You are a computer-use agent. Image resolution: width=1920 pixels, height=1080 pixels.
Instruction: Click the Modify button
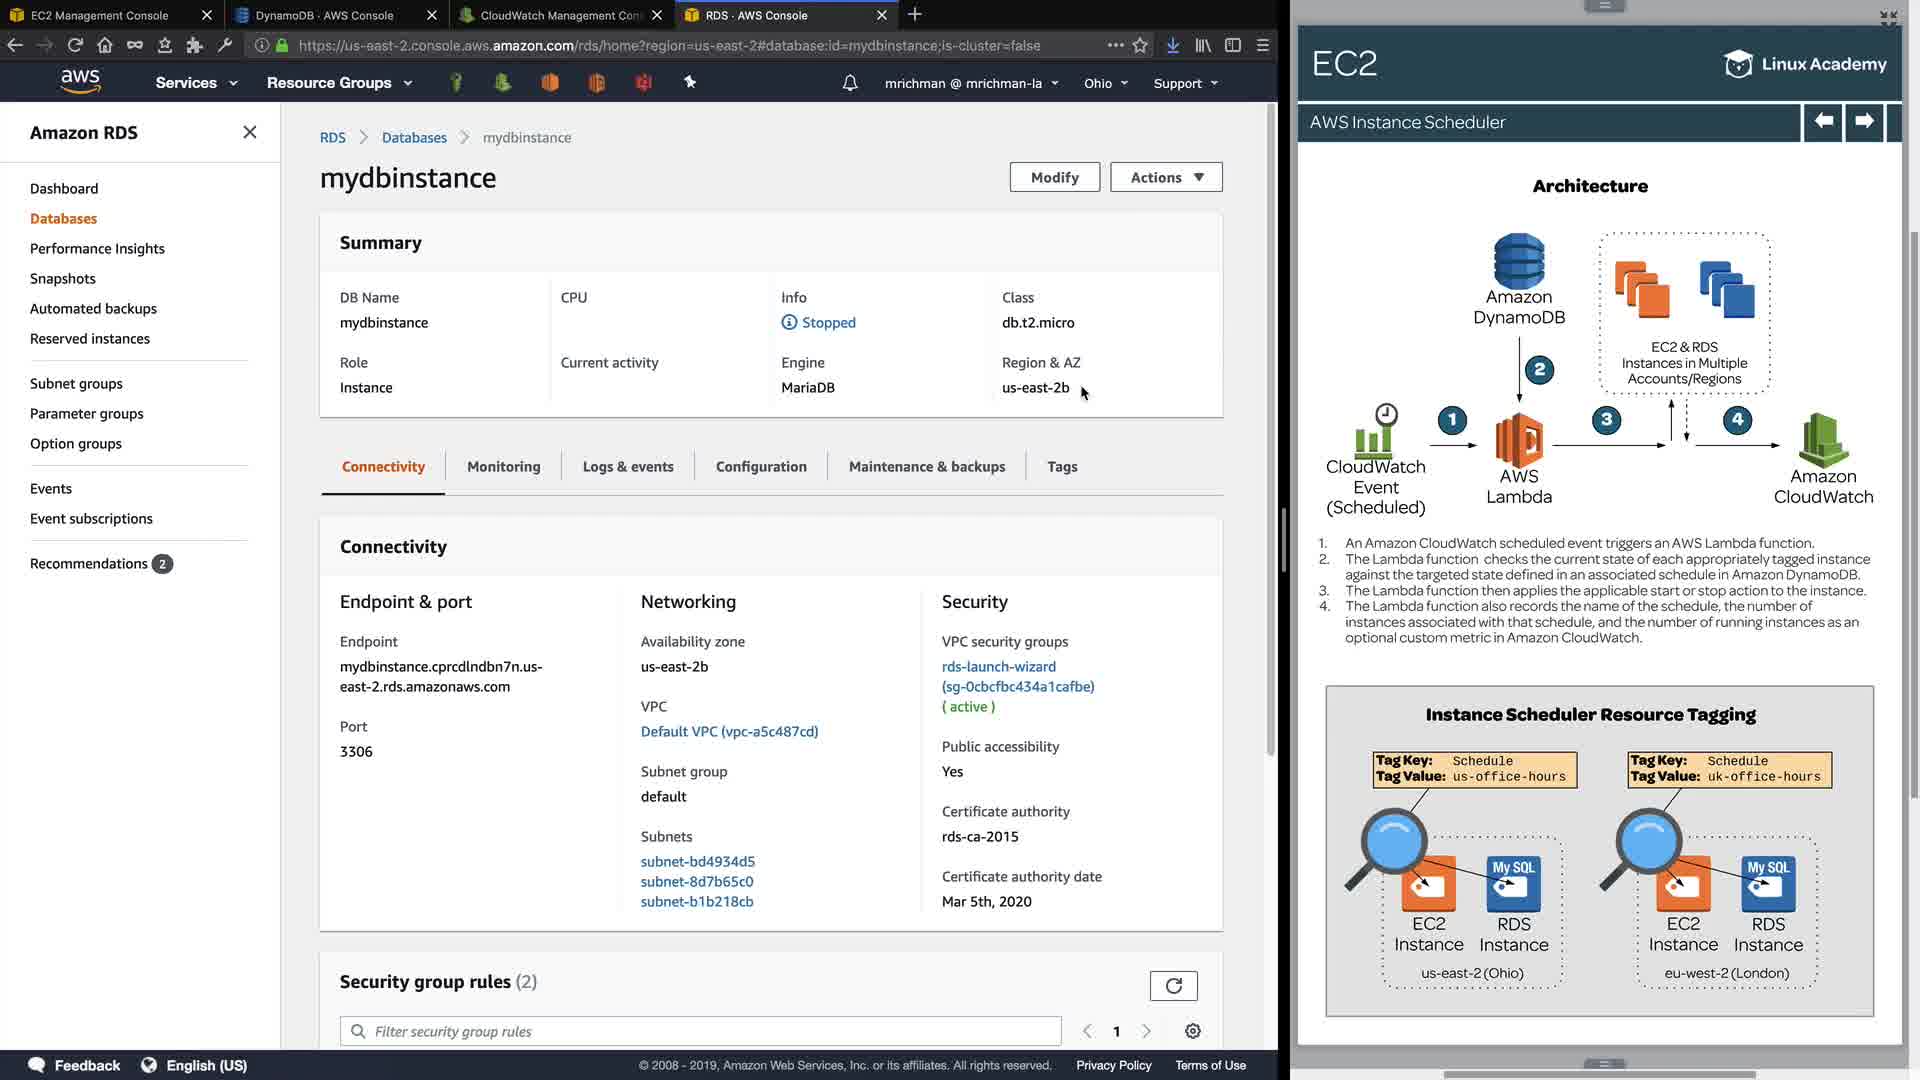[1054, 177]
